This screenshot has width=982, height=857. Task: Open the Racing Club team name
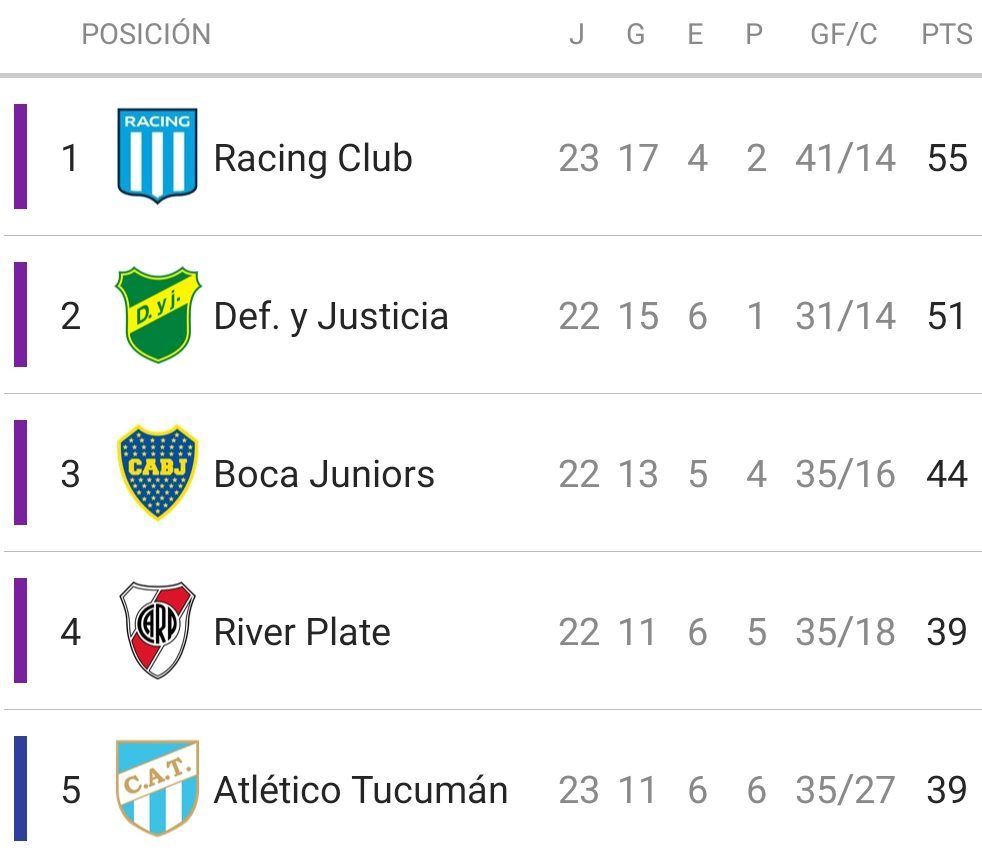(313, 158)
